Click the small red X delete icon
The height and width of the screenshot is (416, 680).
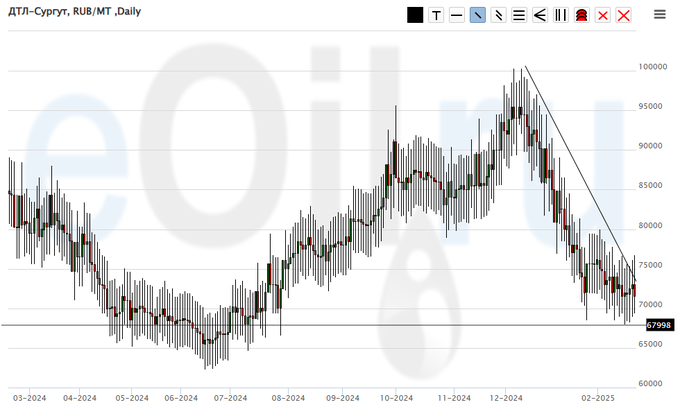click(x=602, y=15)
